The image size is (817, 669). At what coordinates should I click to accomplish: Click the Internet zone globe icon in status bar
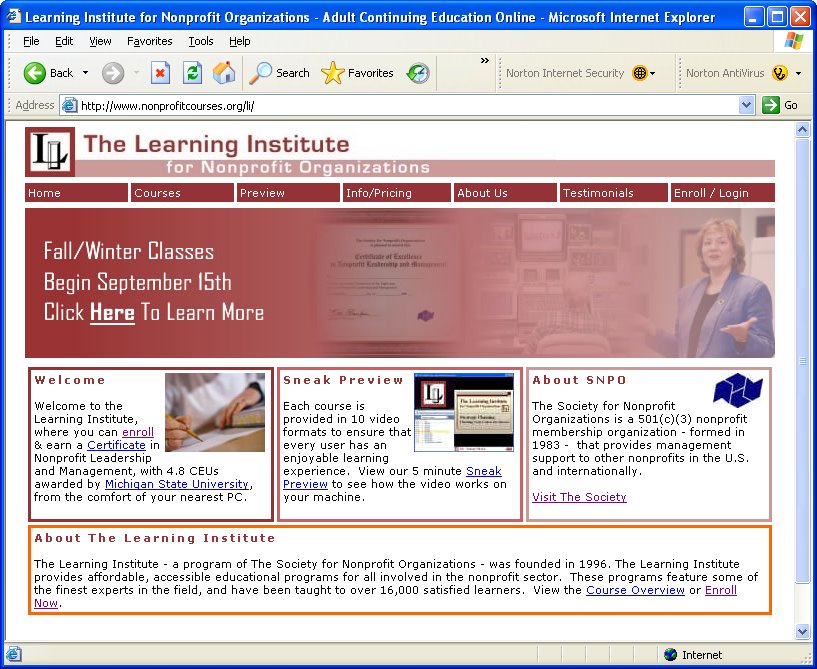click(x=671, y=654)
